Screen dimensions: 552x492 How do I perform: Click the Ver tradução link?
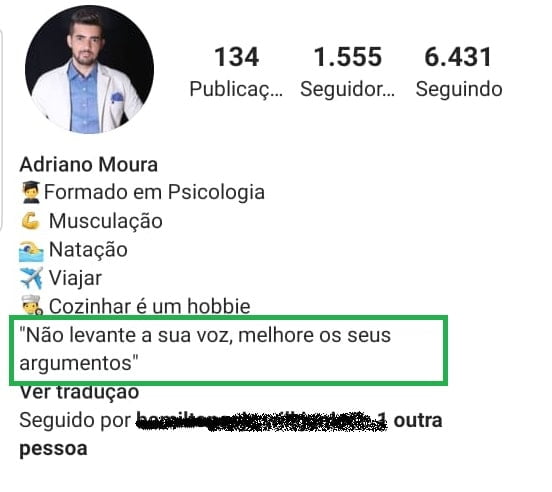click(79, 392)
